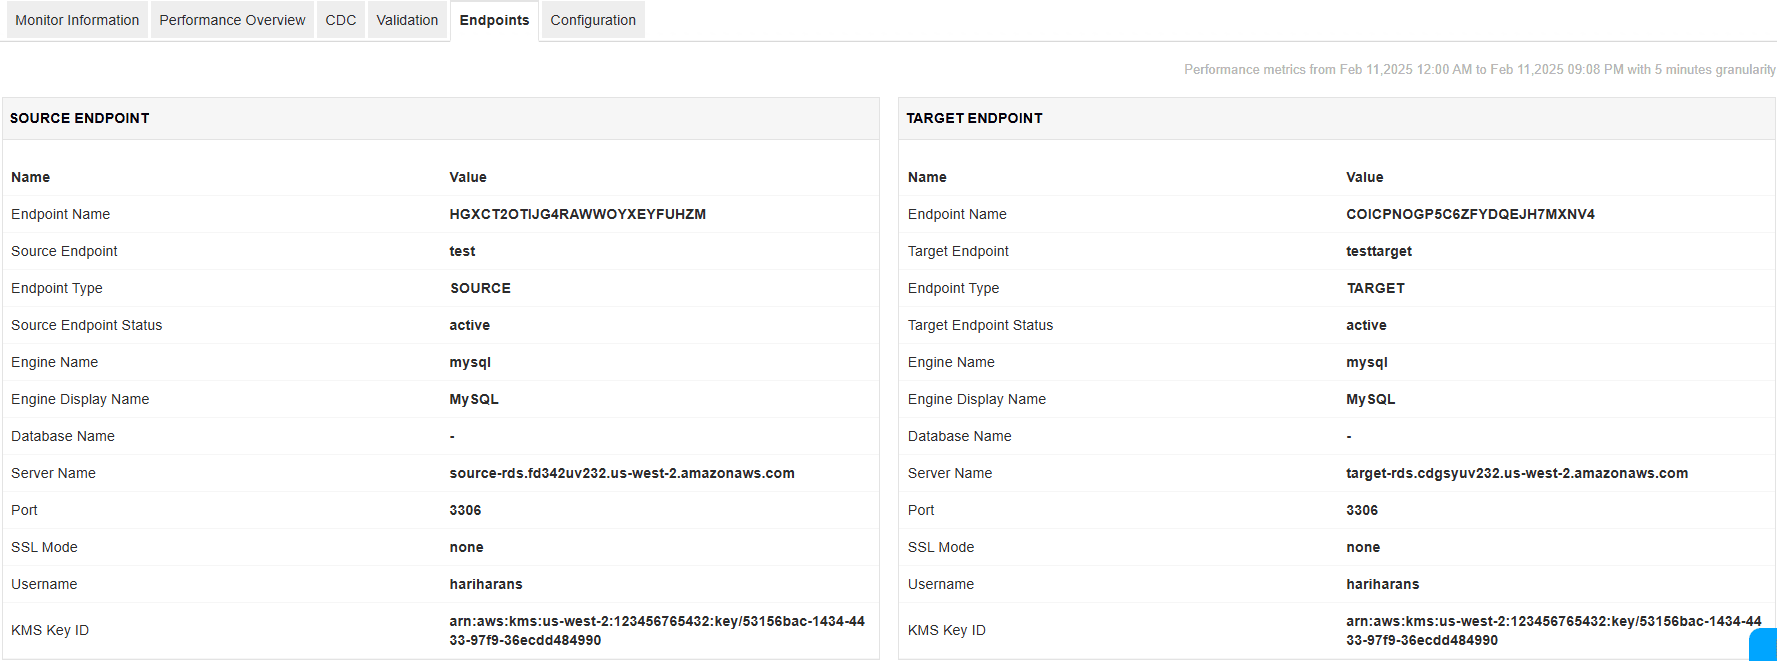This screenshot has height=661, width=1777.
Task: Select the Endpoints tab
Action: coord(494,20)
